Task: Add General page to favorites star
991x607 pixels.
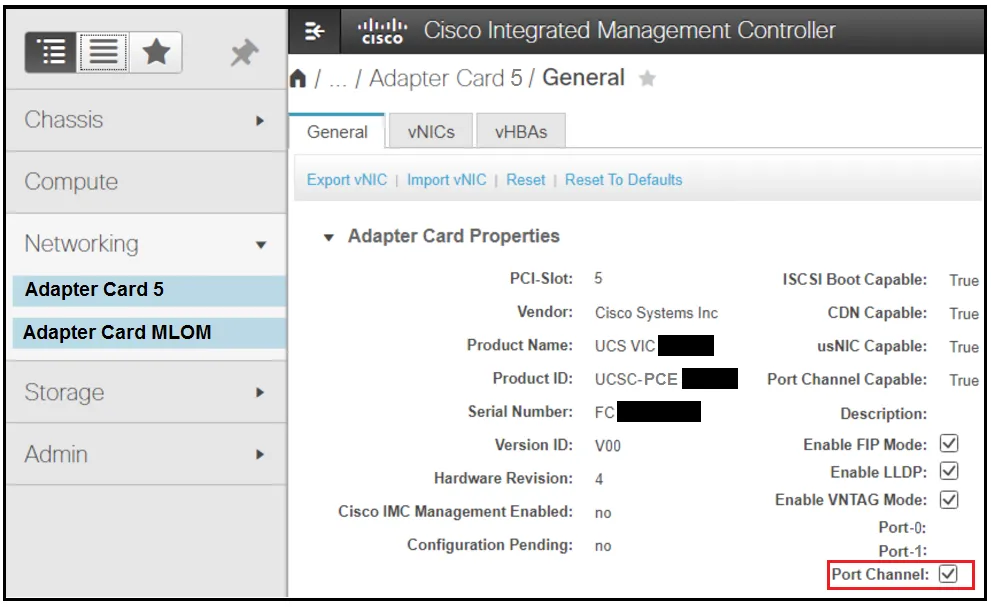Action: point(647,78)
